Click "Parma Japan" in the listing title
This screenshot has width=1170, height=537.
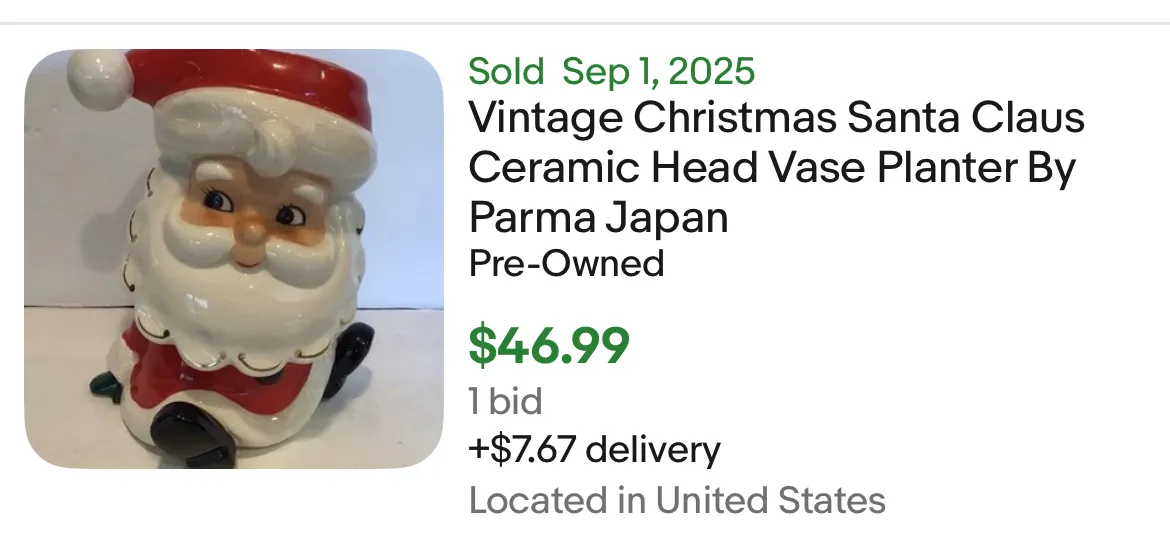click(598, 217)
